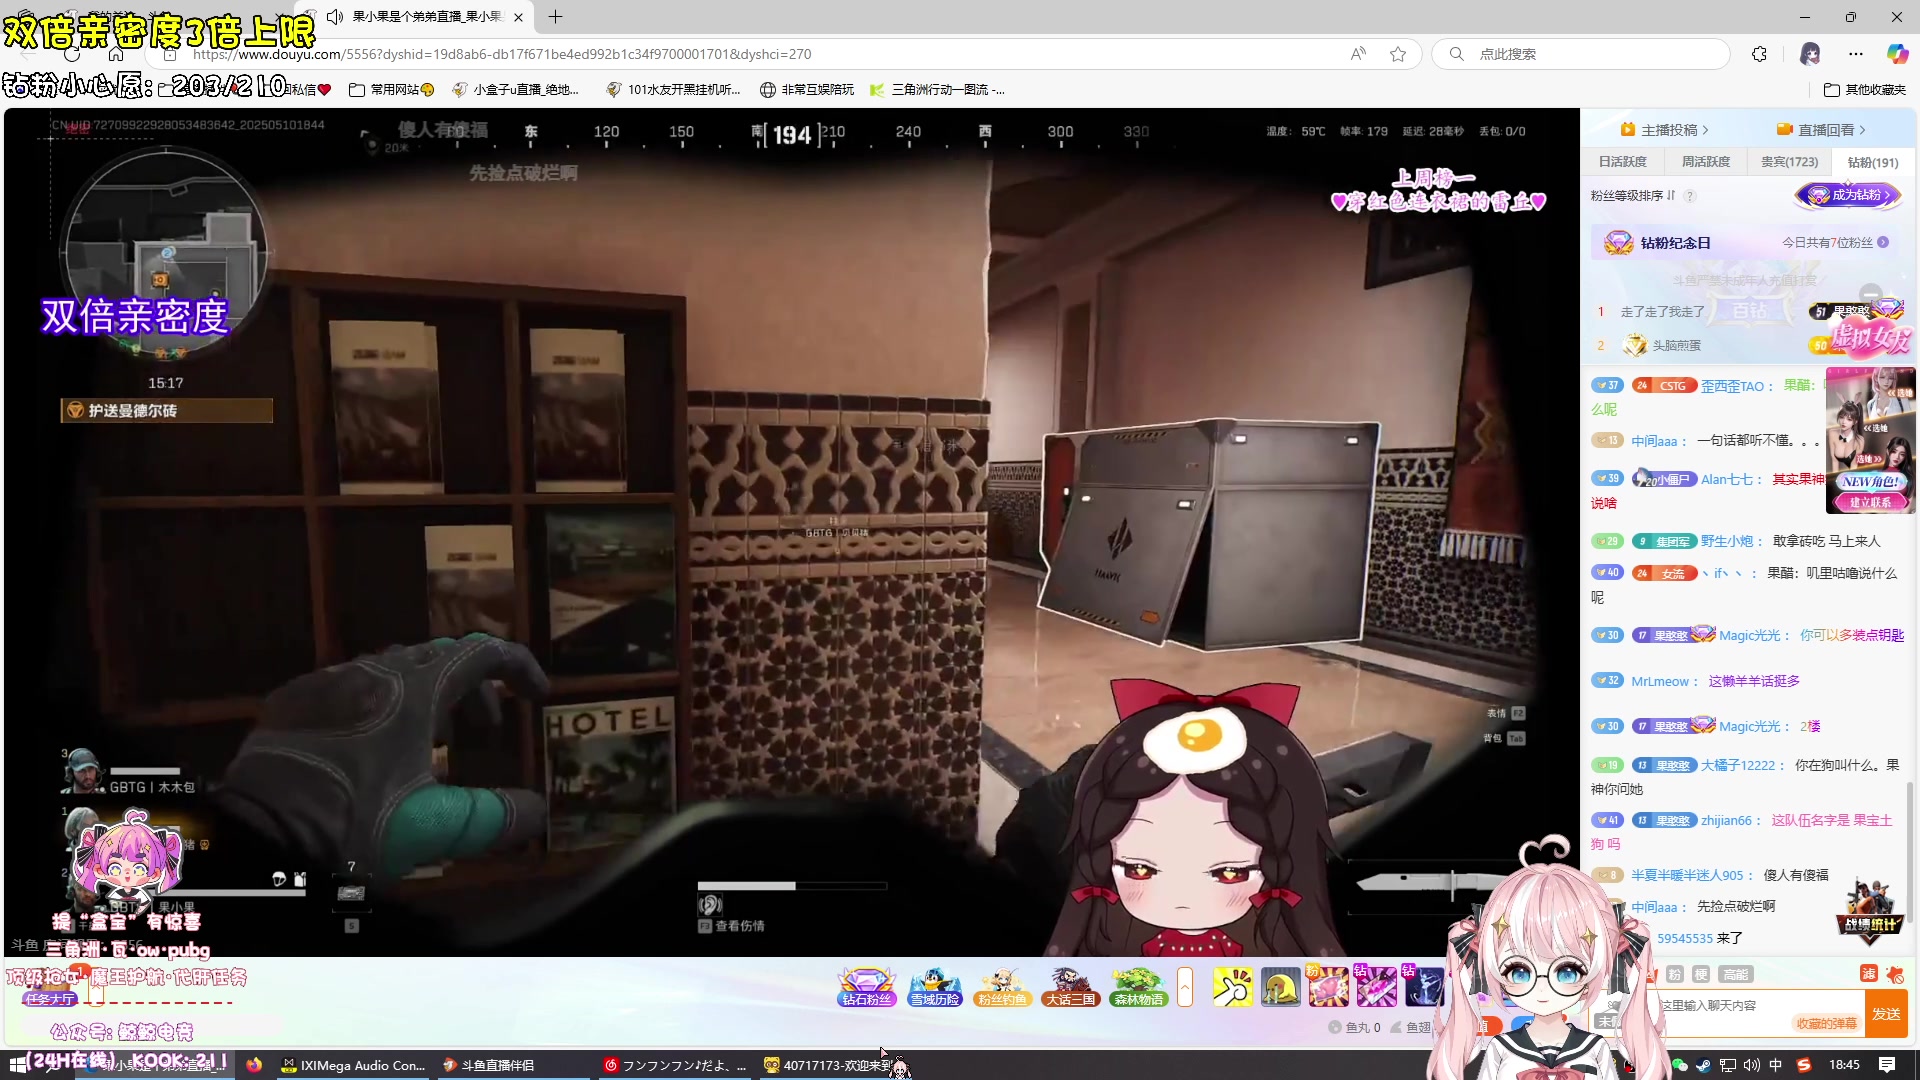1920x1080 pixels.
Task: Switch to the 周活跃度 tab
Action: [x=1706, y=162]
